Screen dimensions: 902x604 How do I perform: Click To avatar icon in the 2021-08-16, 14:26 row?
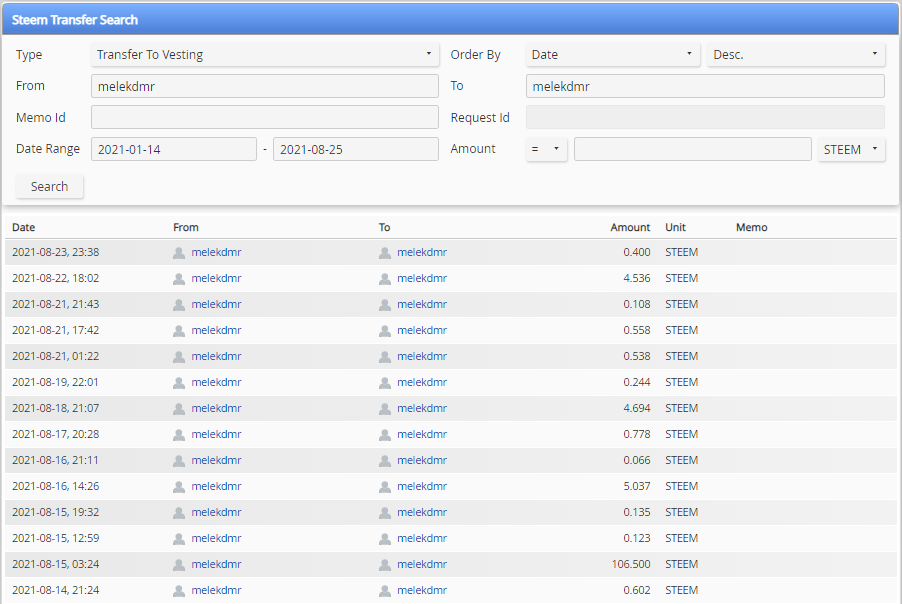click(x=385, y=487)
